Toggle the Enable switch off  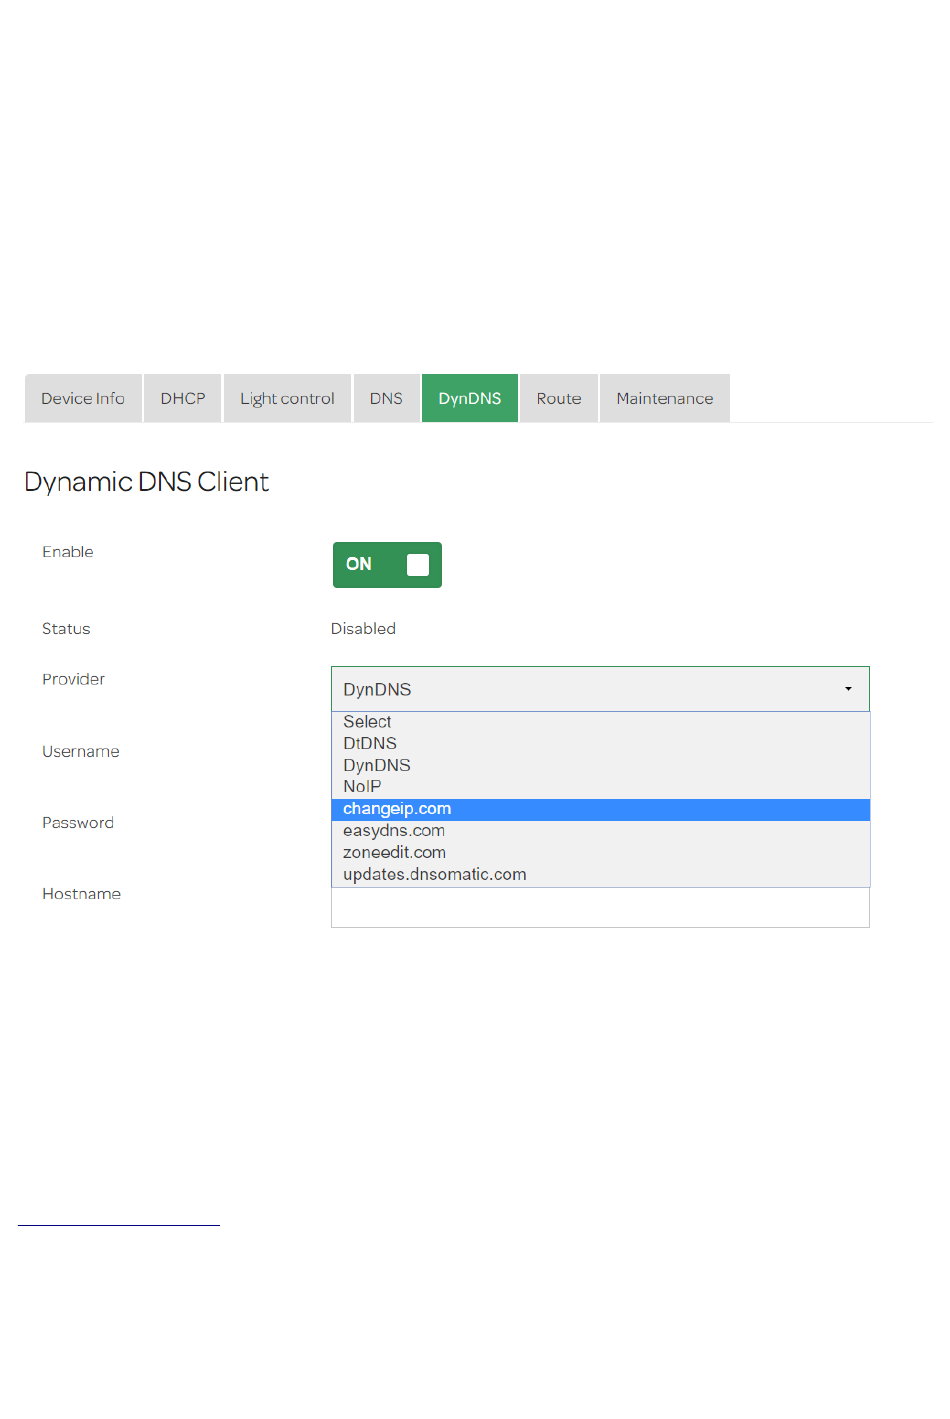[x=387, y=565]
